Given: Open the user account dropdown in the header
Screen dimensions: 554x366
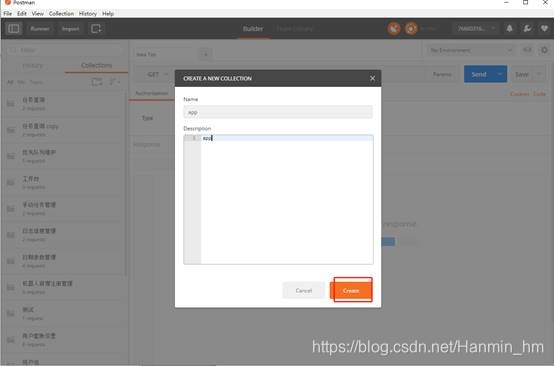Looking at the screenshot, I should coord(476,28).
